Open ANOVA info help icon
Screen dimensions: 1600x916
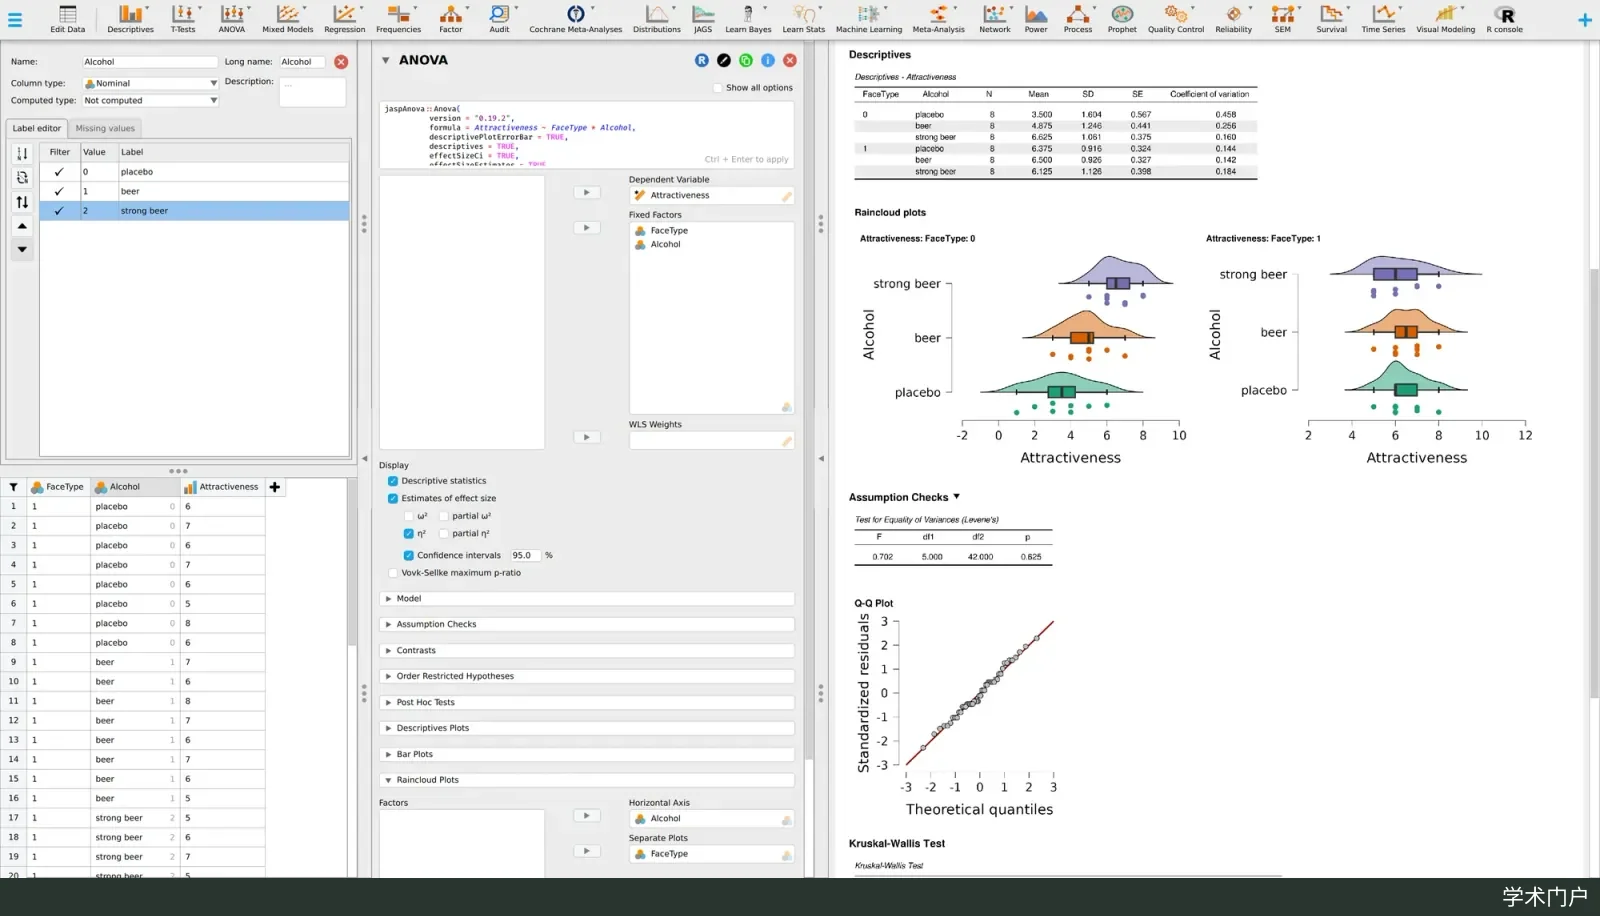768,60
